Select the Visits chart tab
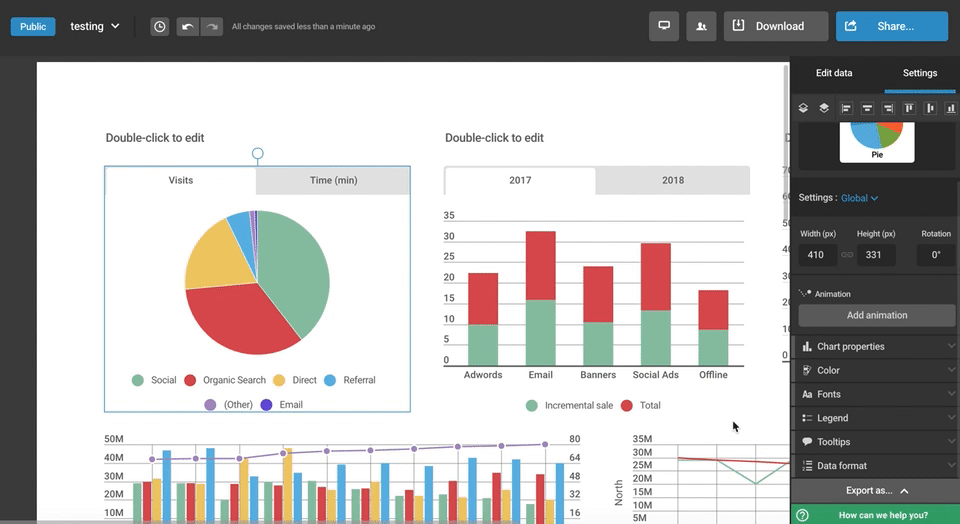 pyautogui.click(x=181, y=180)
